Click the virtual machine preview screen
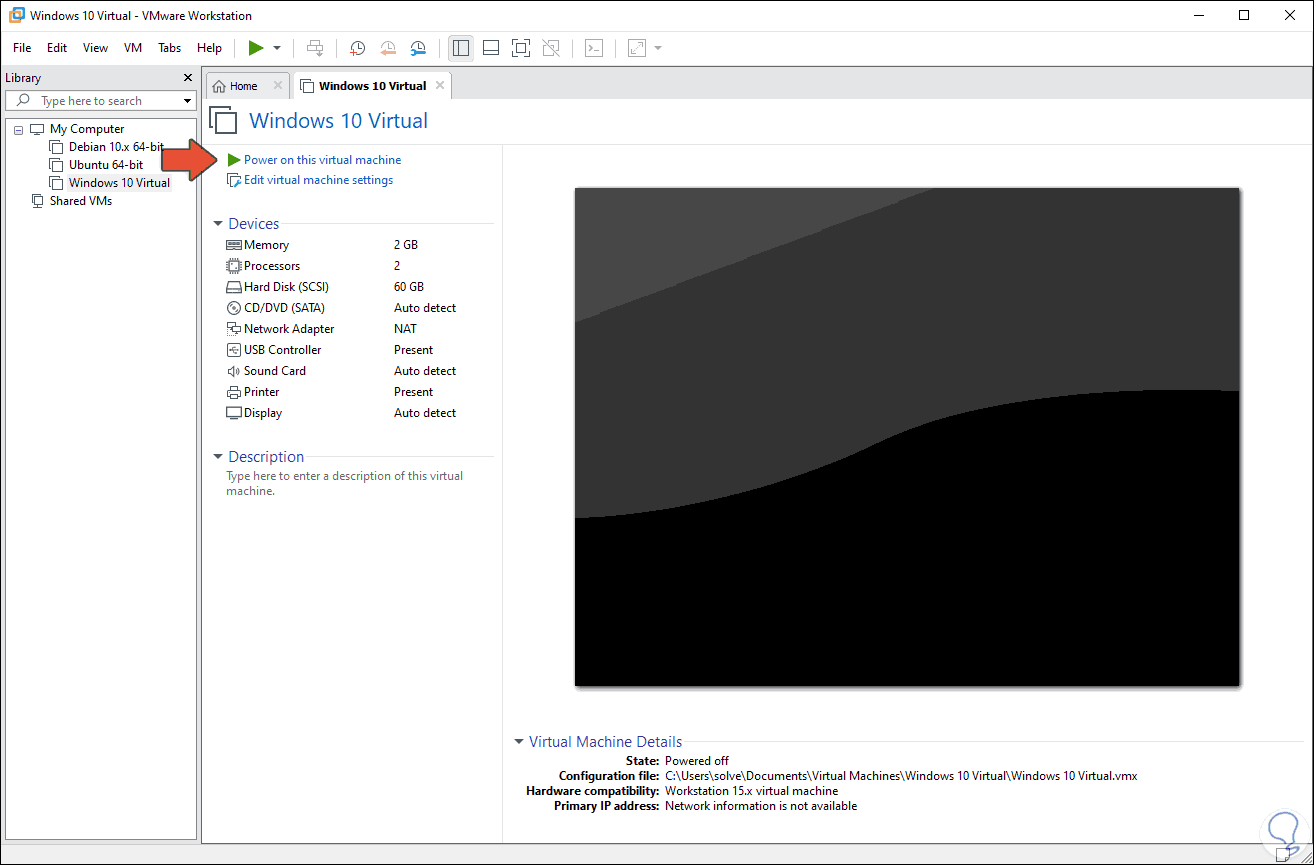1314x865 pixels. click(907, 437)
